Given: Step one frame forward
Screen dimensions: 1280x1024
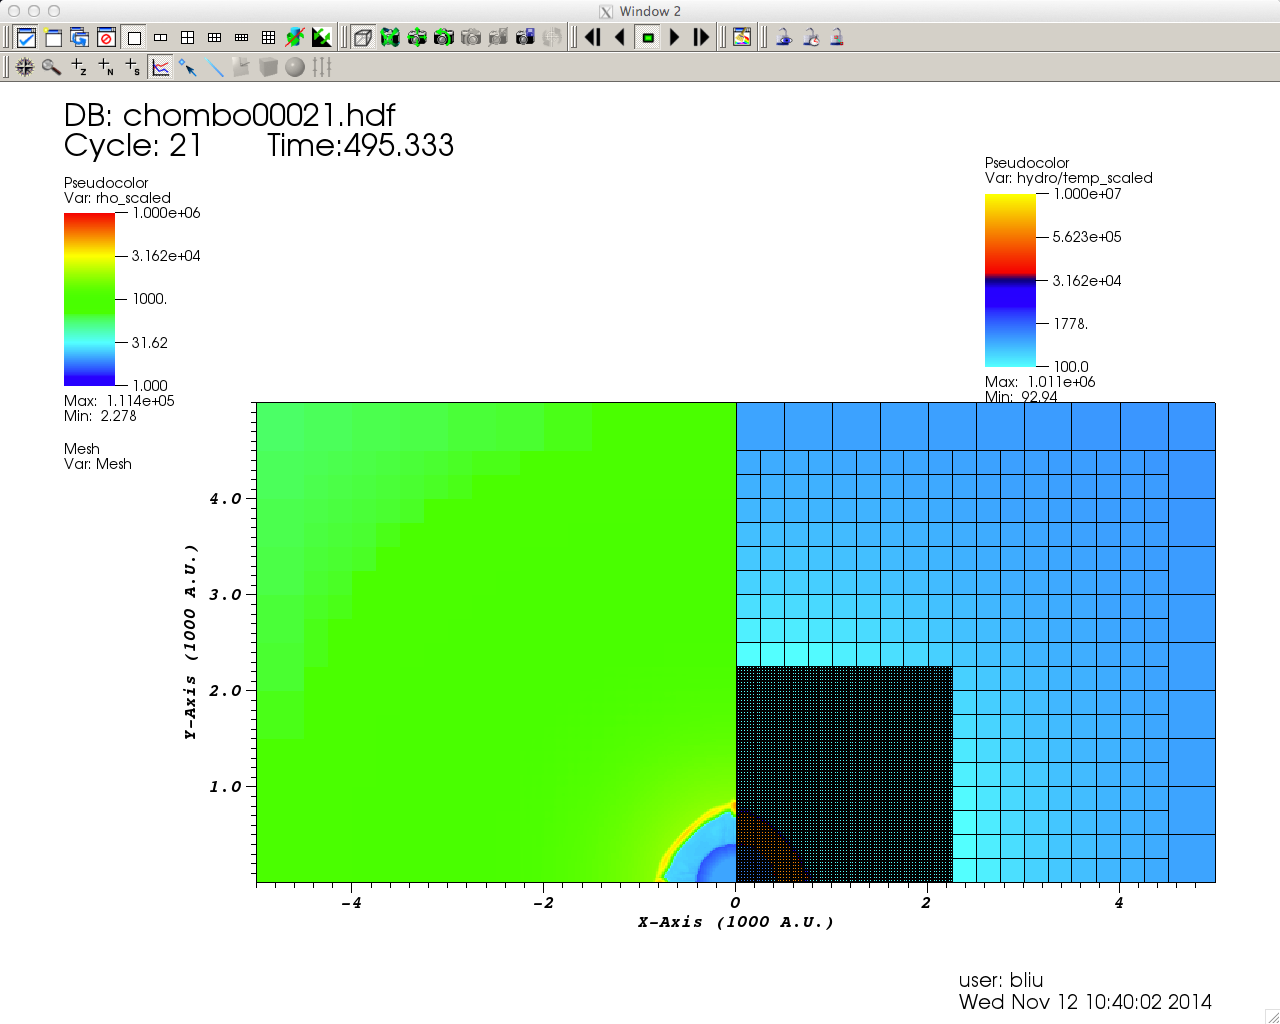Looking at the screenshot, I should pyautogui.click(x=701, y=38).
